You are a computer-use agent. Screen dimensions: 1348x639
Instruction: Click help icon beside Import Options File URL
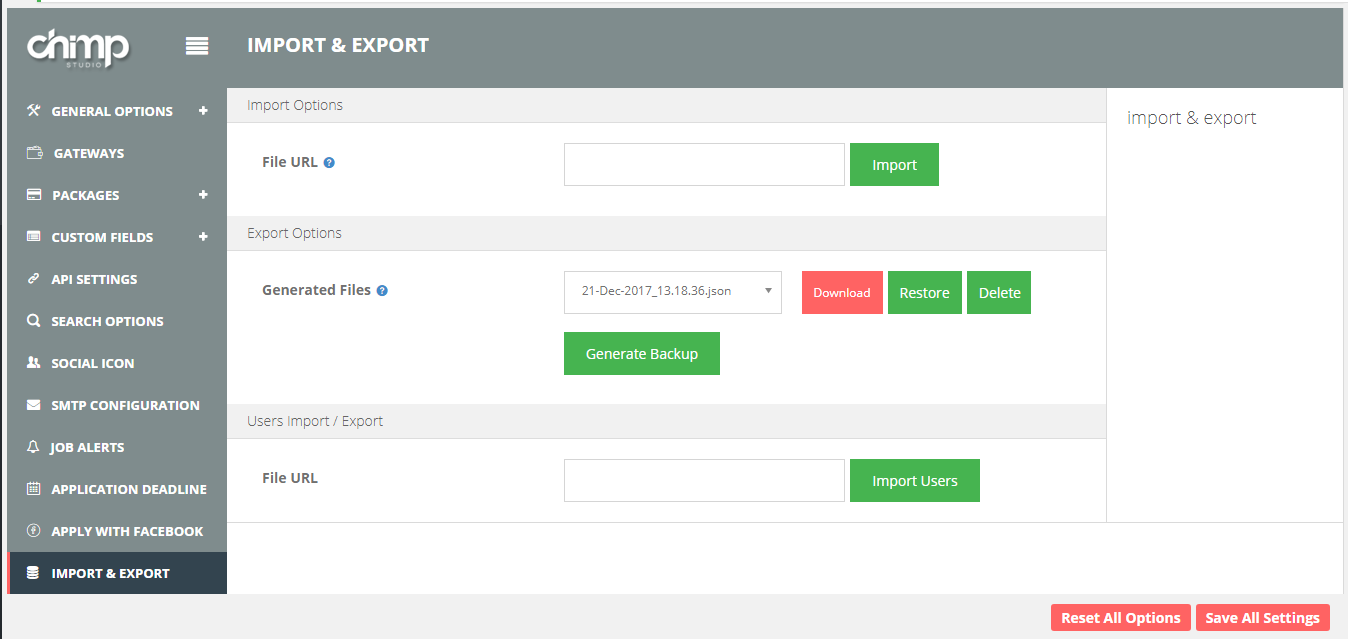(x=329, y=163)
